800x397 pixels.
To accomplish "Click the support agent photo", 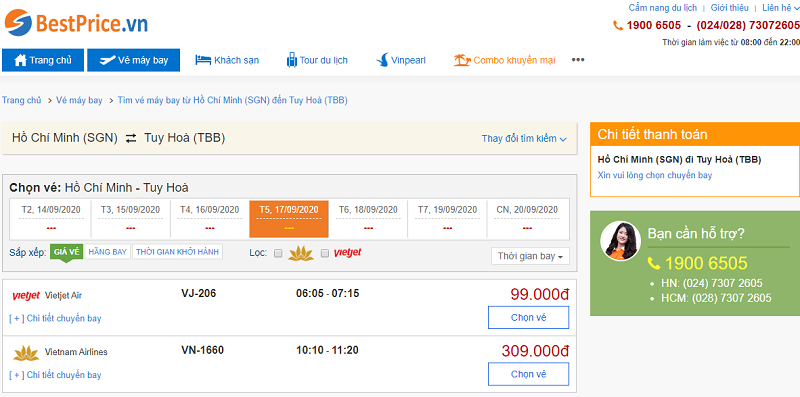I will 620,241.
